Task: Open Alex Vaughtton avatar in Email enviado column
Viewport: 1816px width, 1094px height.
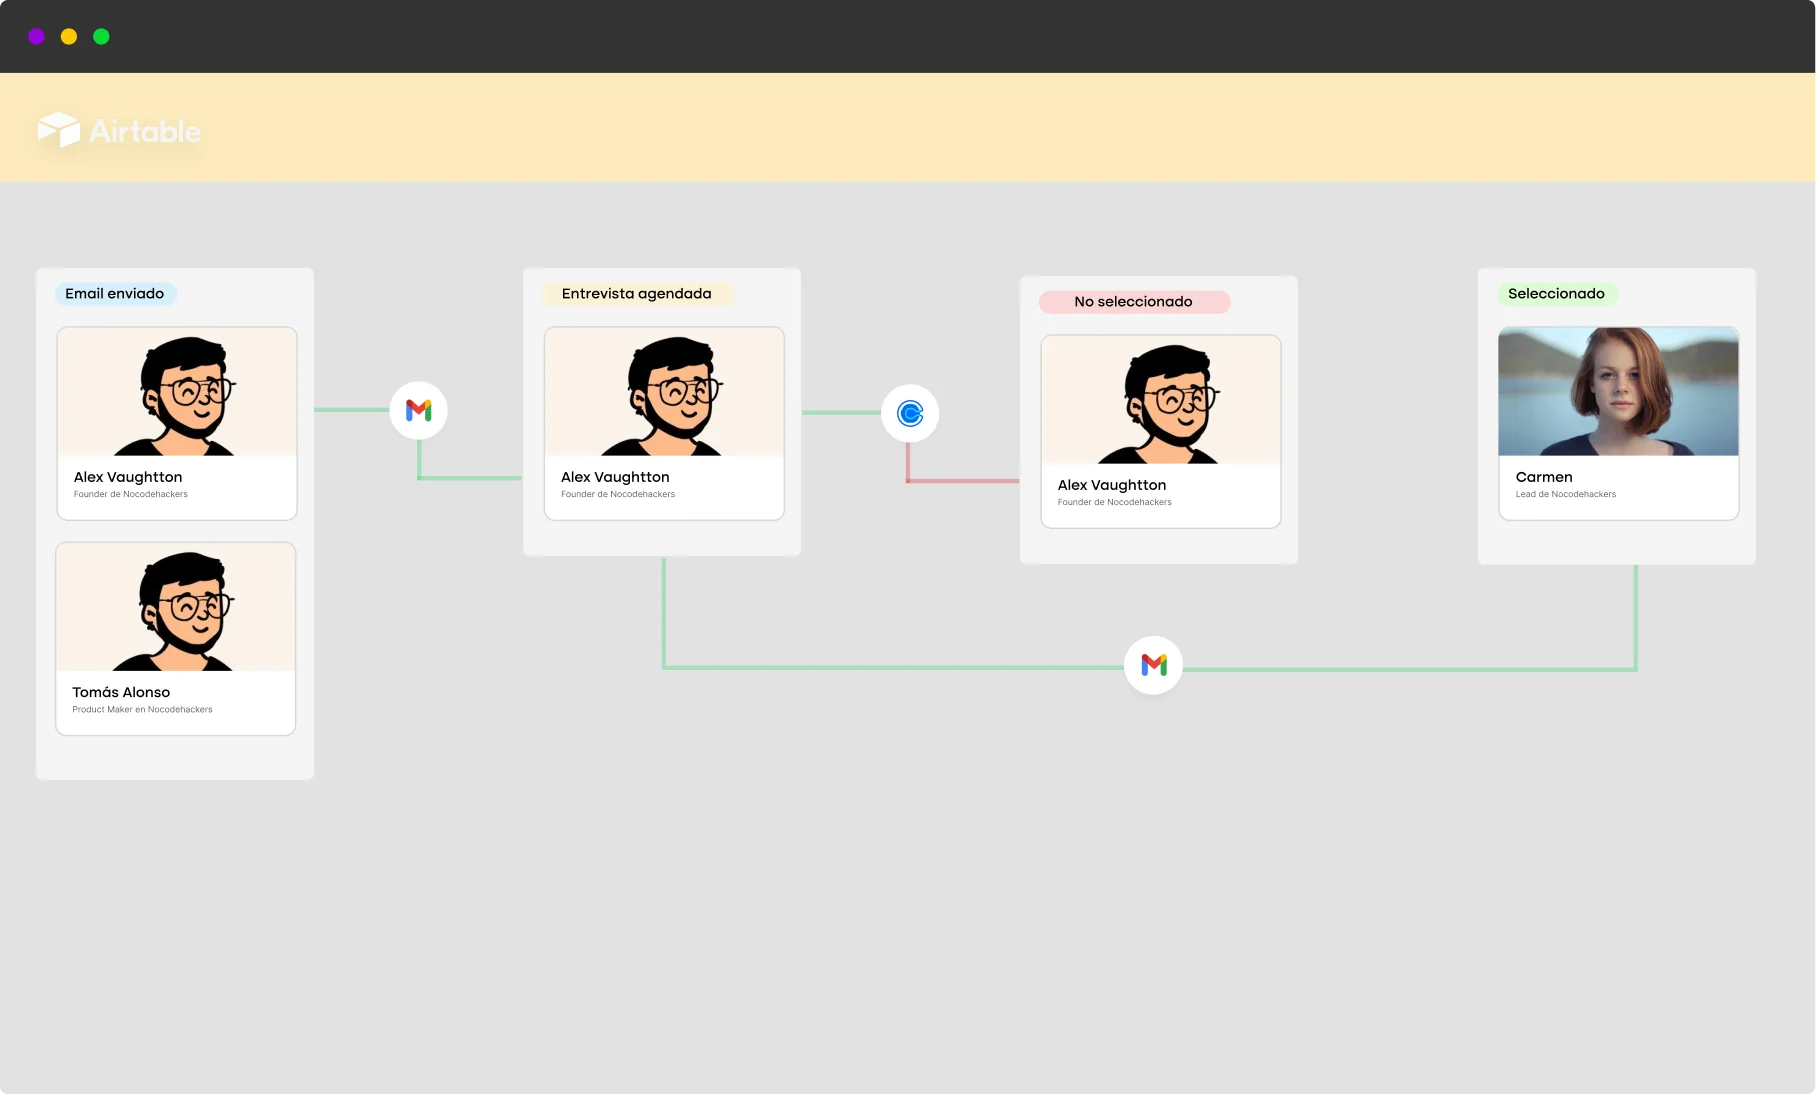Action: (177, 393)
